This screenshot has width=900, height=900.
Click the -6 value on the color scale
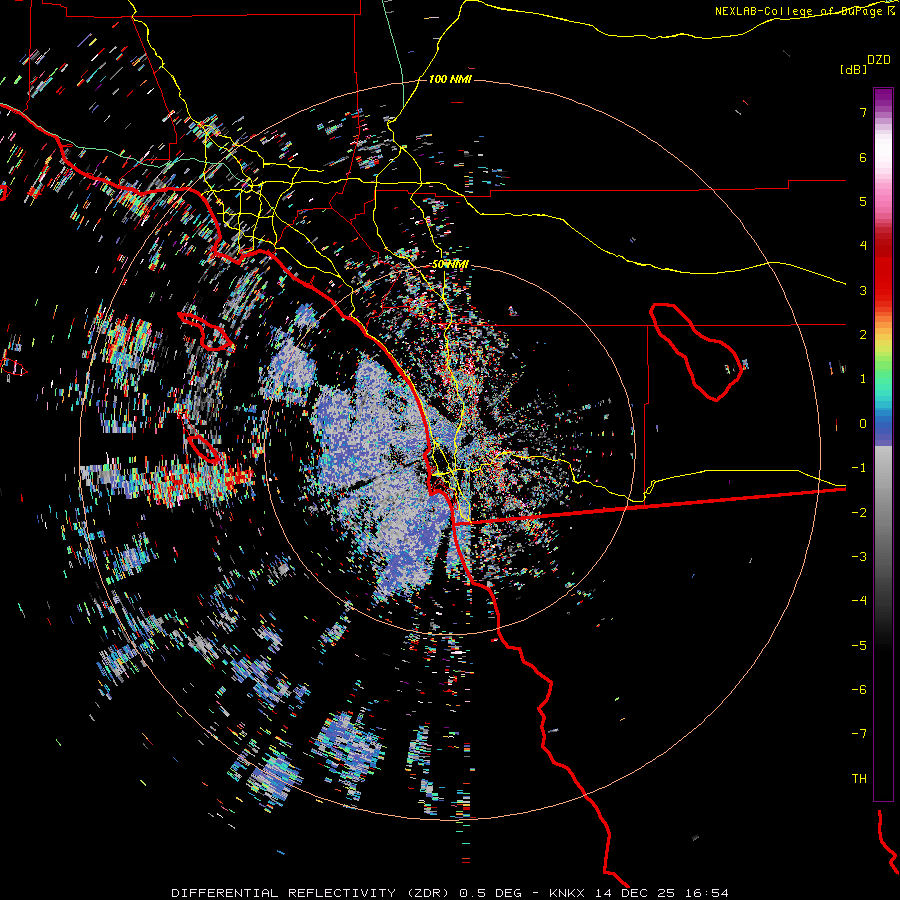pyautogui.click(x=859, y=690)
